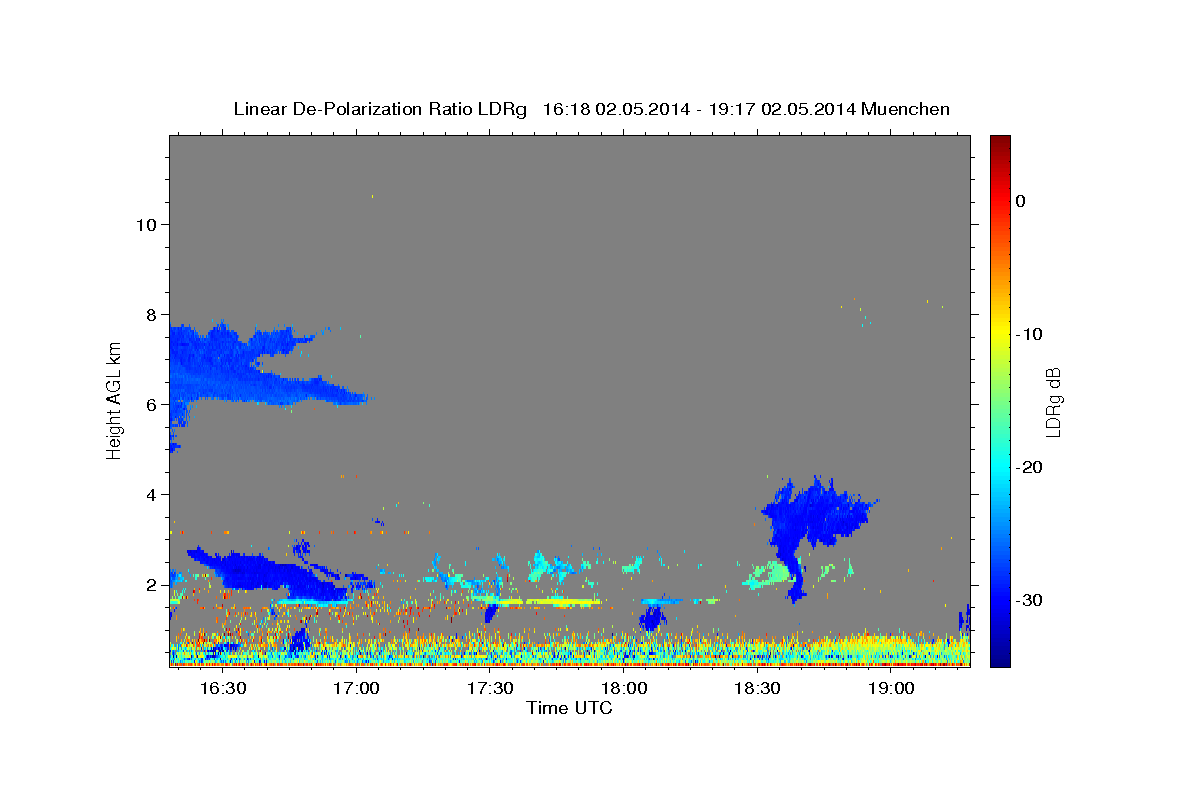The height and width of the screenshot is (800, 1200).
Task: Click the colorbar value 0
Action: point(1021,201)
